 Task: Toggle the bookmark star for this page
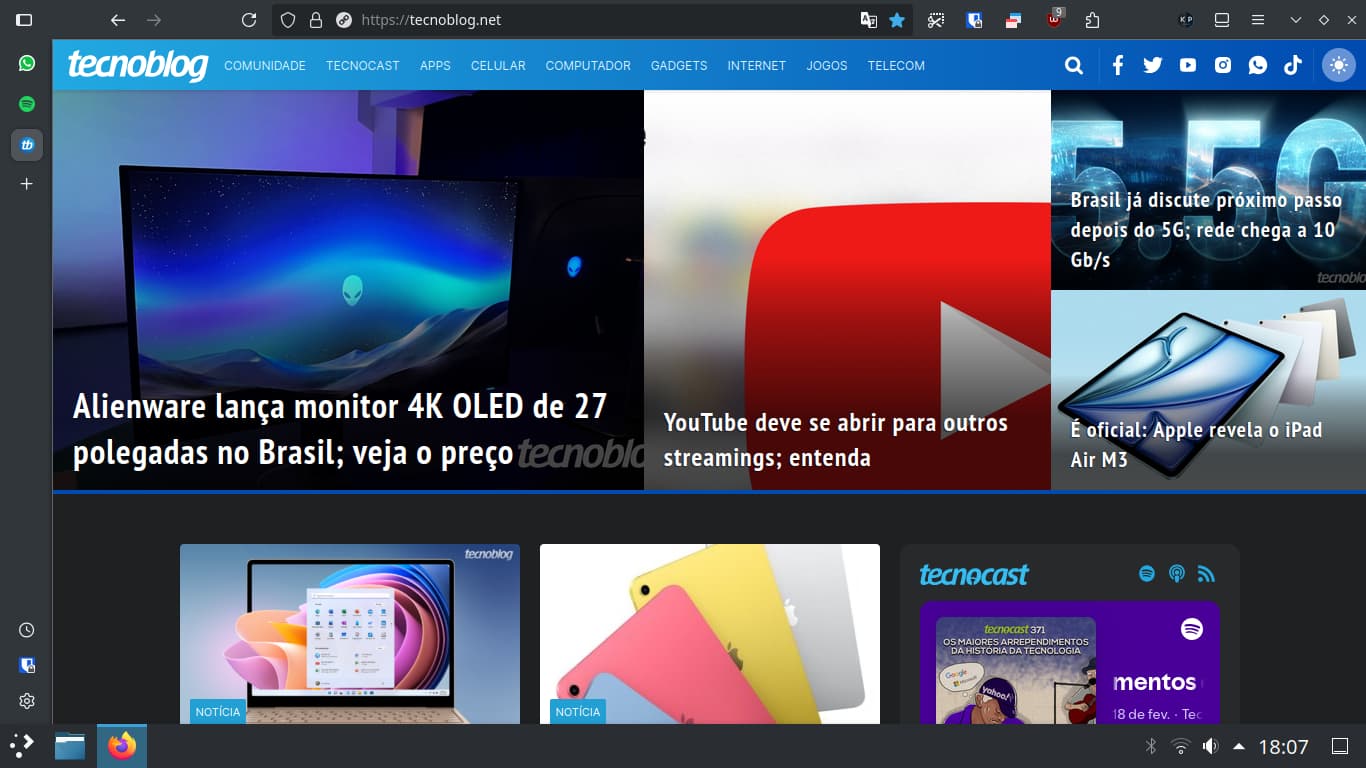pyautogui.click(x=897, y=20)
